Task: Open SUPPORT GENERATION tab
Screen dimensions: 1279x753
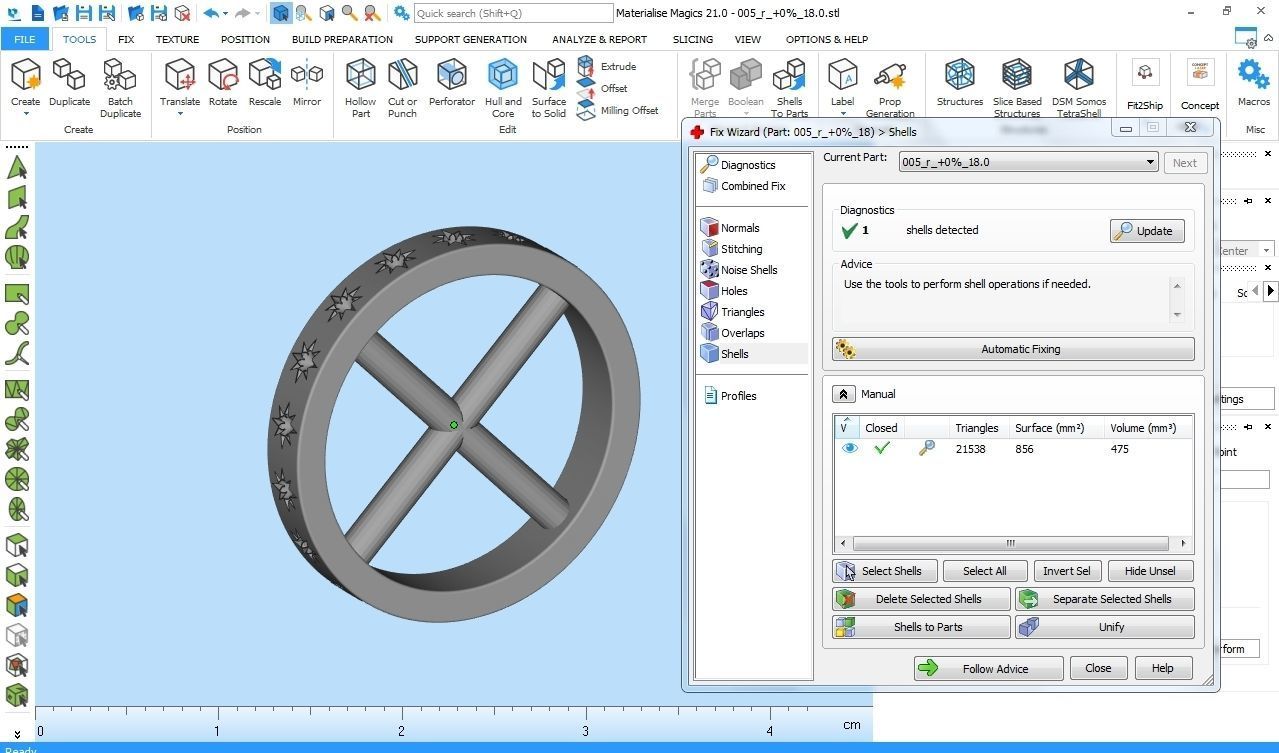Action: 470,39
